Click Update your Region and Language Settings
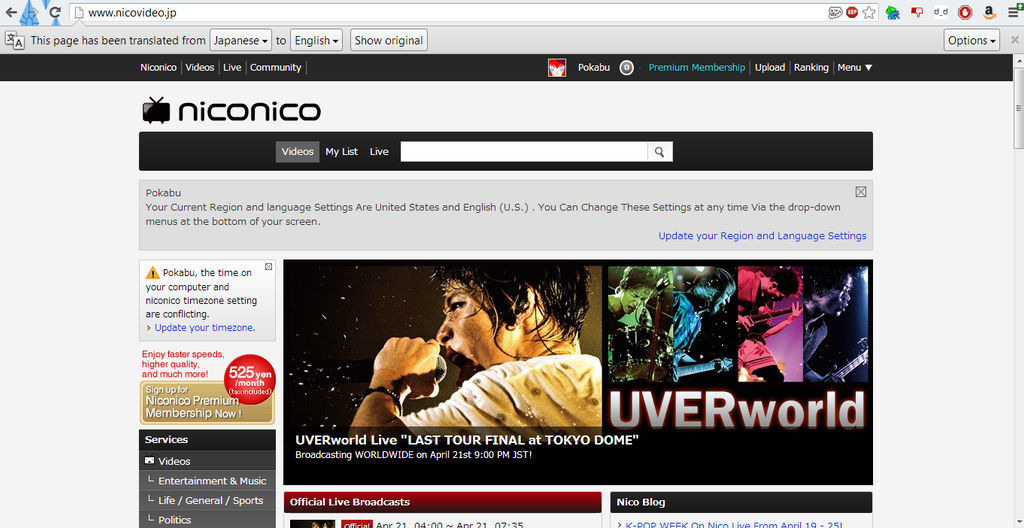The image size is (1024, 528). (762, 236)
